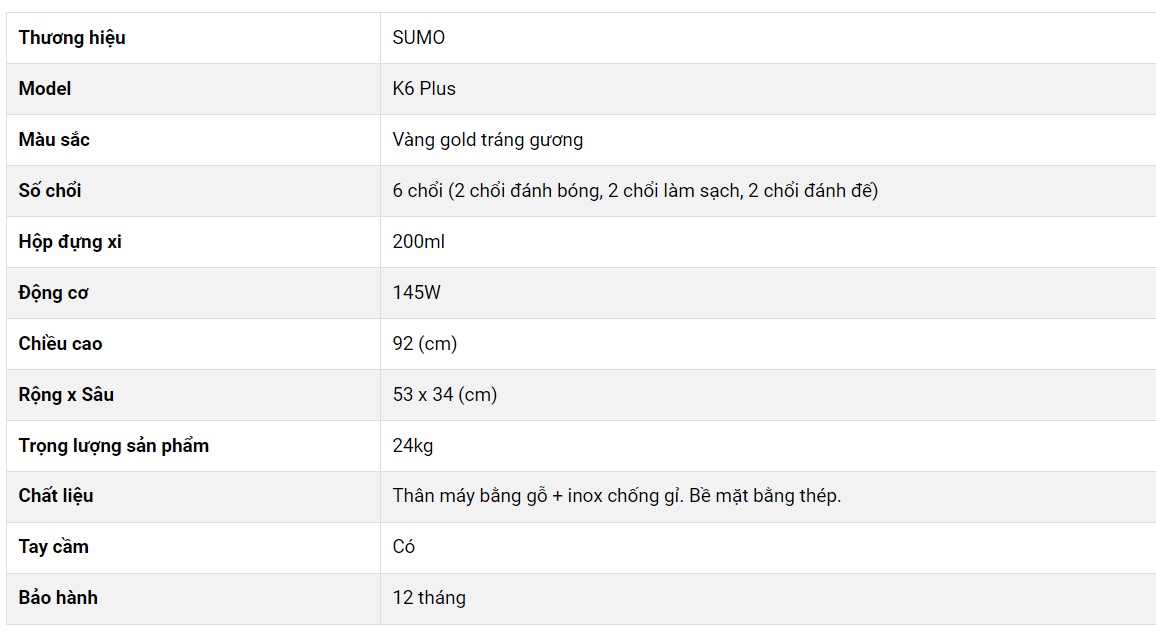Select the "53 x 34 (cm)" value
This screenshot has width=1156, height=635.
pyautogui.click(x=445, y=395)
